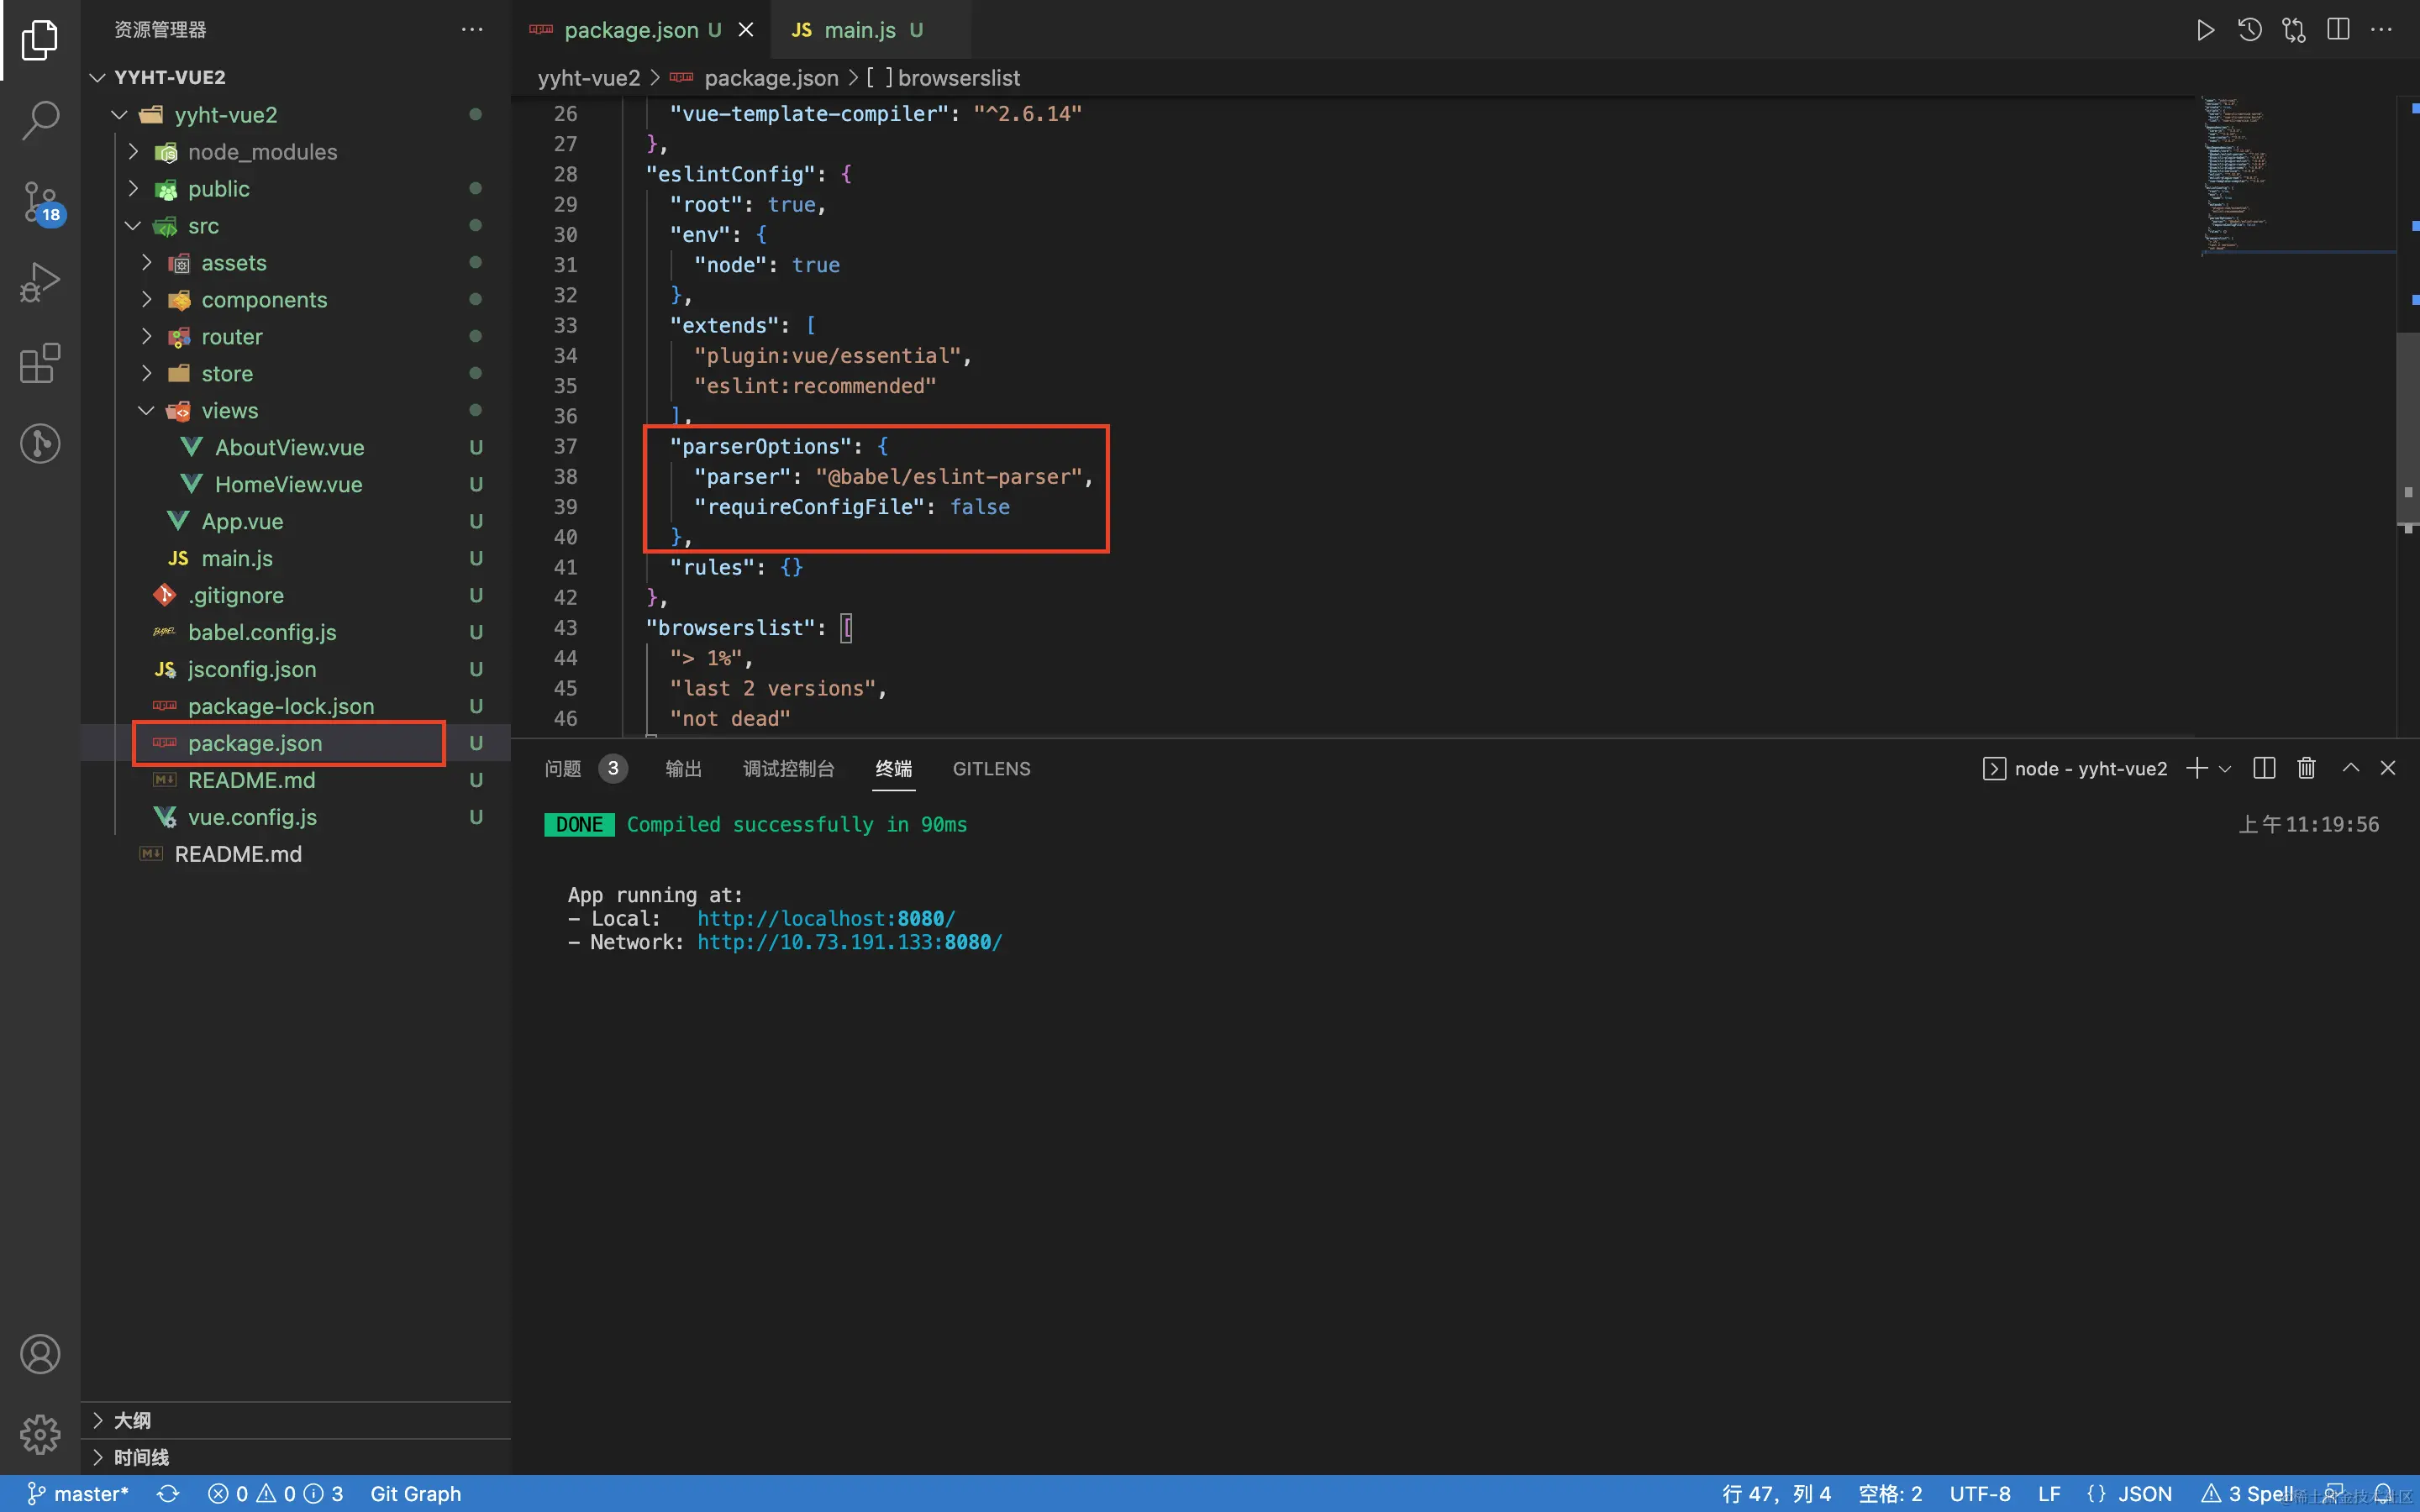Open the Search view in activity bar

click(x=40, y=120)
